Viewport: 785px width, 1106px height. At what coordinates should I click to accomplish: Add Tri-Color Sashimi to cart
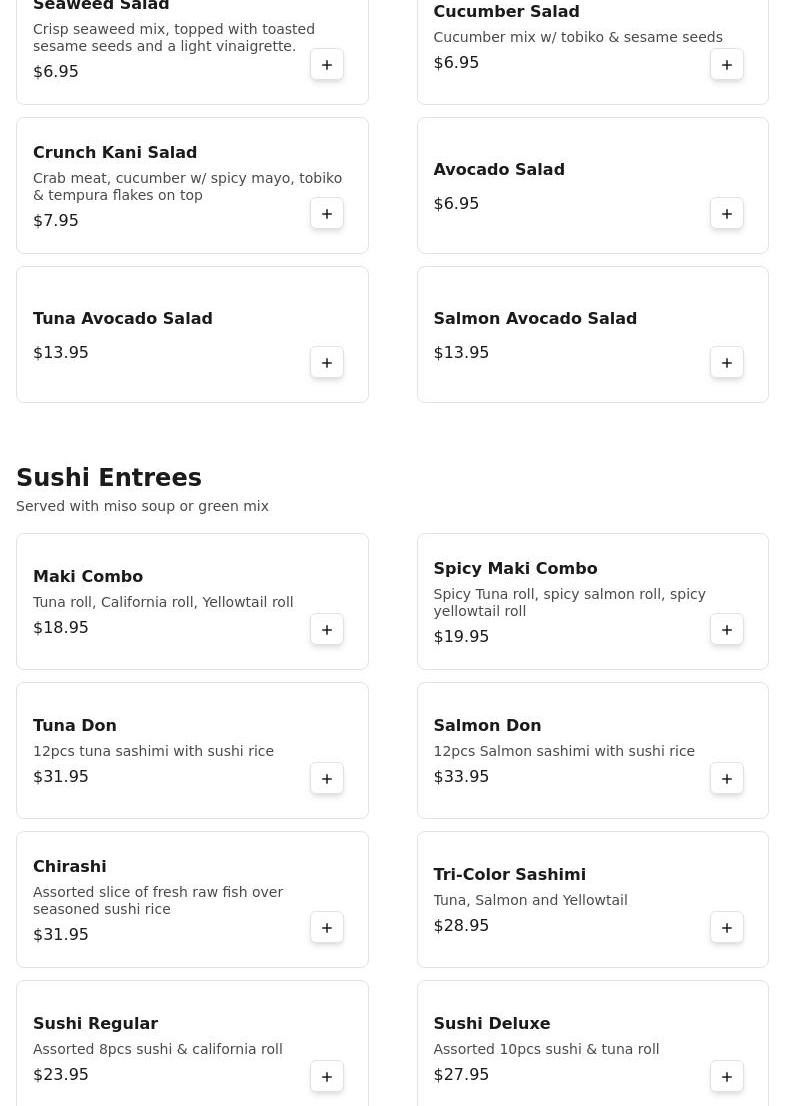click(727, 928)
